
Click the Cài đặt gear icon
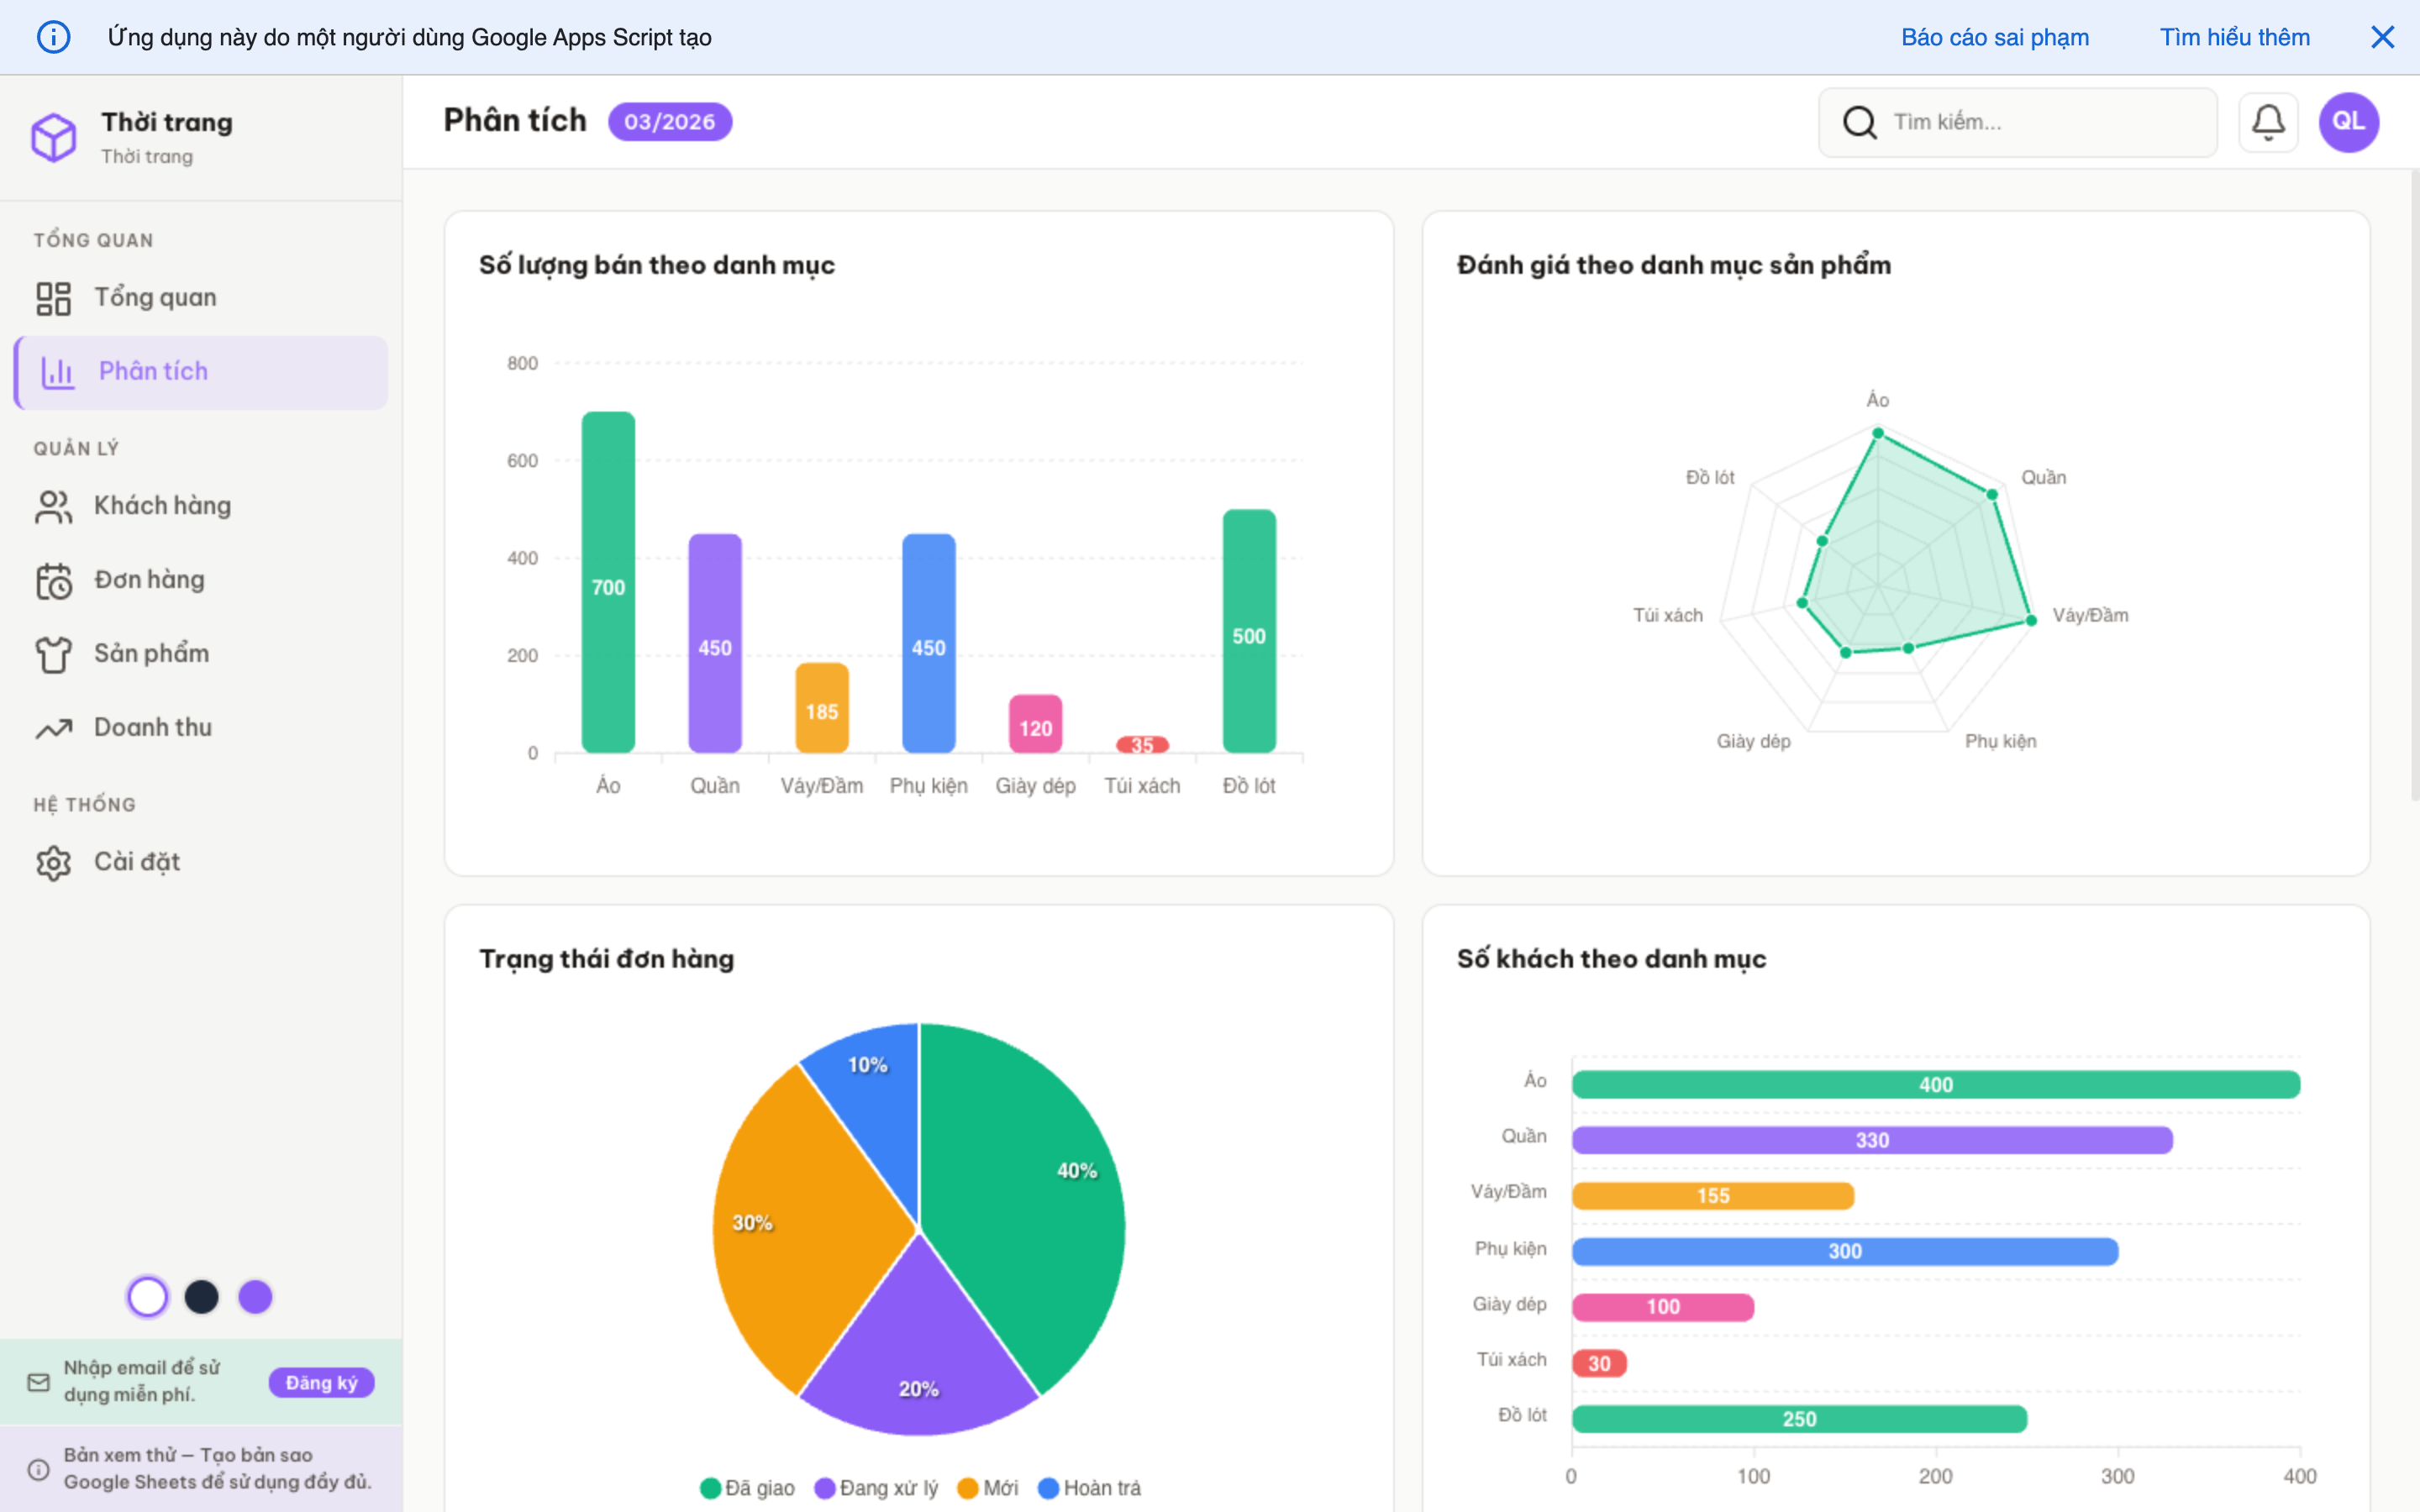point(54,862)
